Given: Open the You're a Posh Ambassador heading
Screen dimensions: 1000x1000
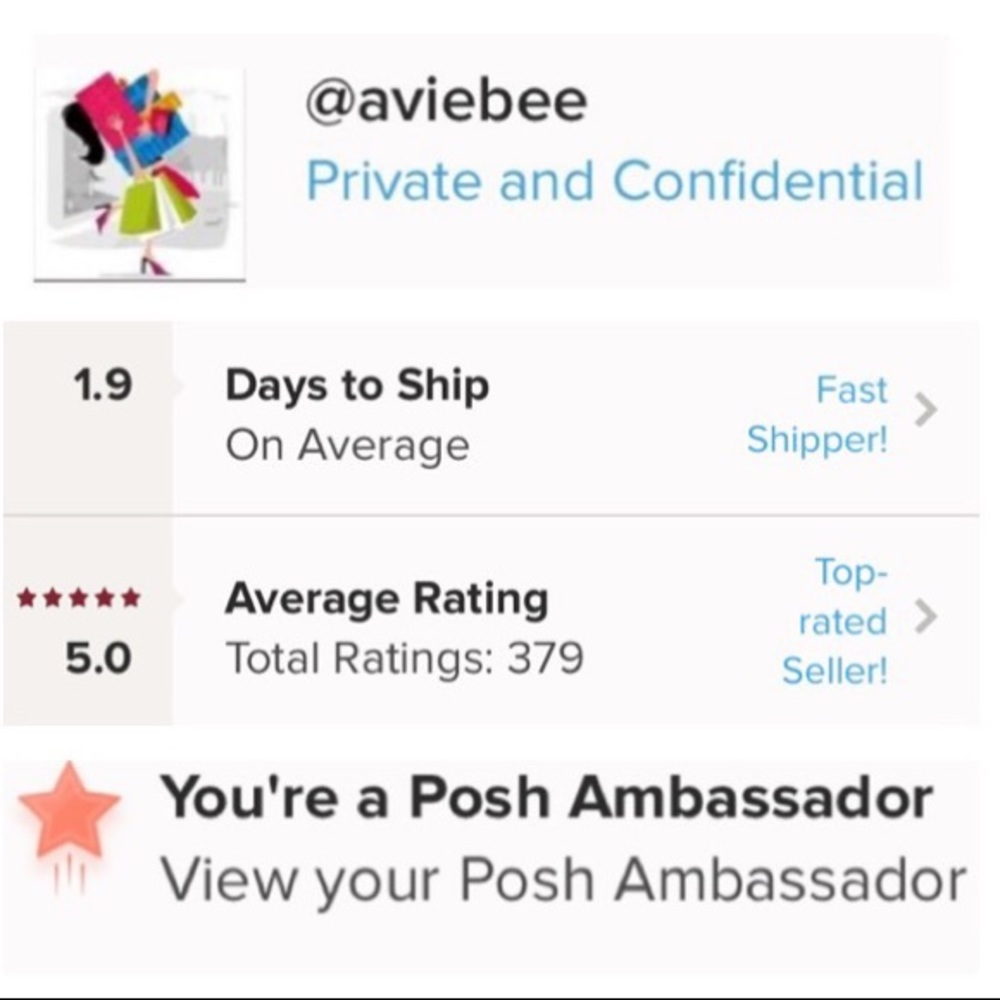Looking at the screenshot, I should coord(547,798).
